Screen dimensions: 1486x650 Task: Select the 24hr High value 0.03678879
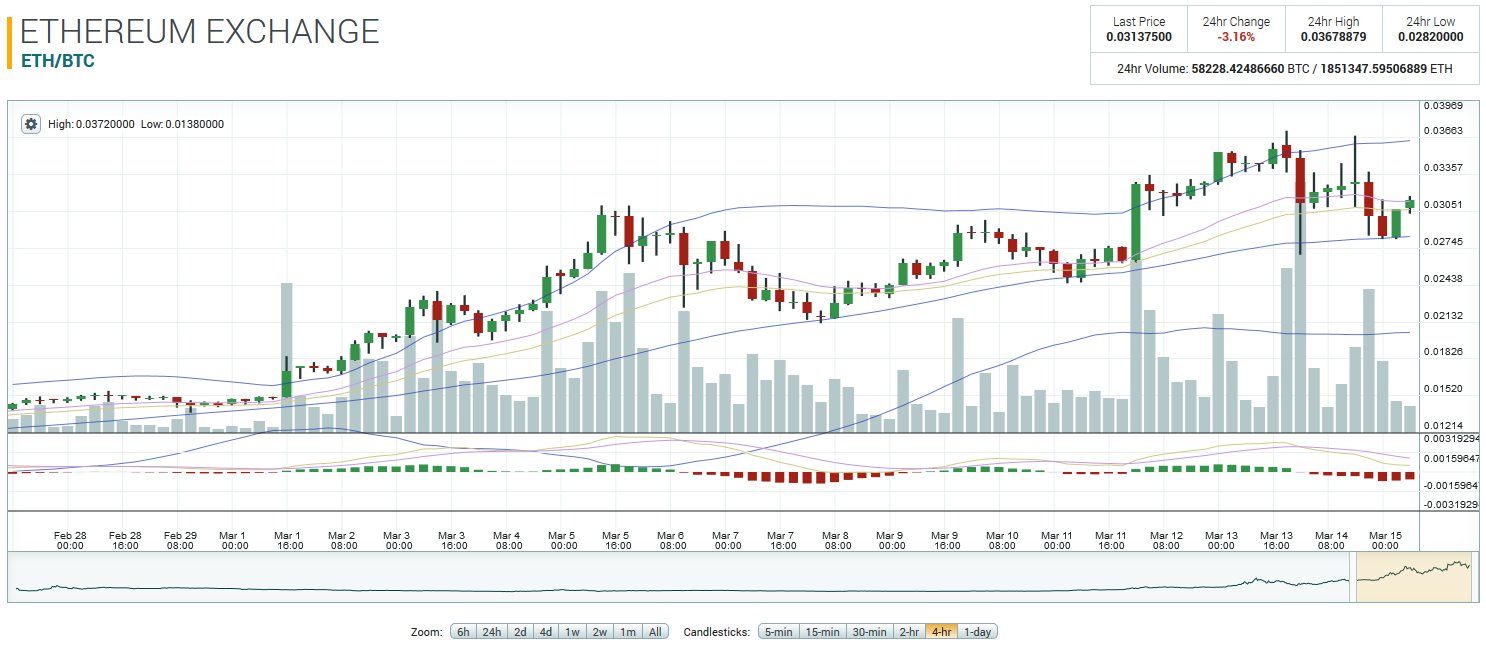tap(1333, 37)
